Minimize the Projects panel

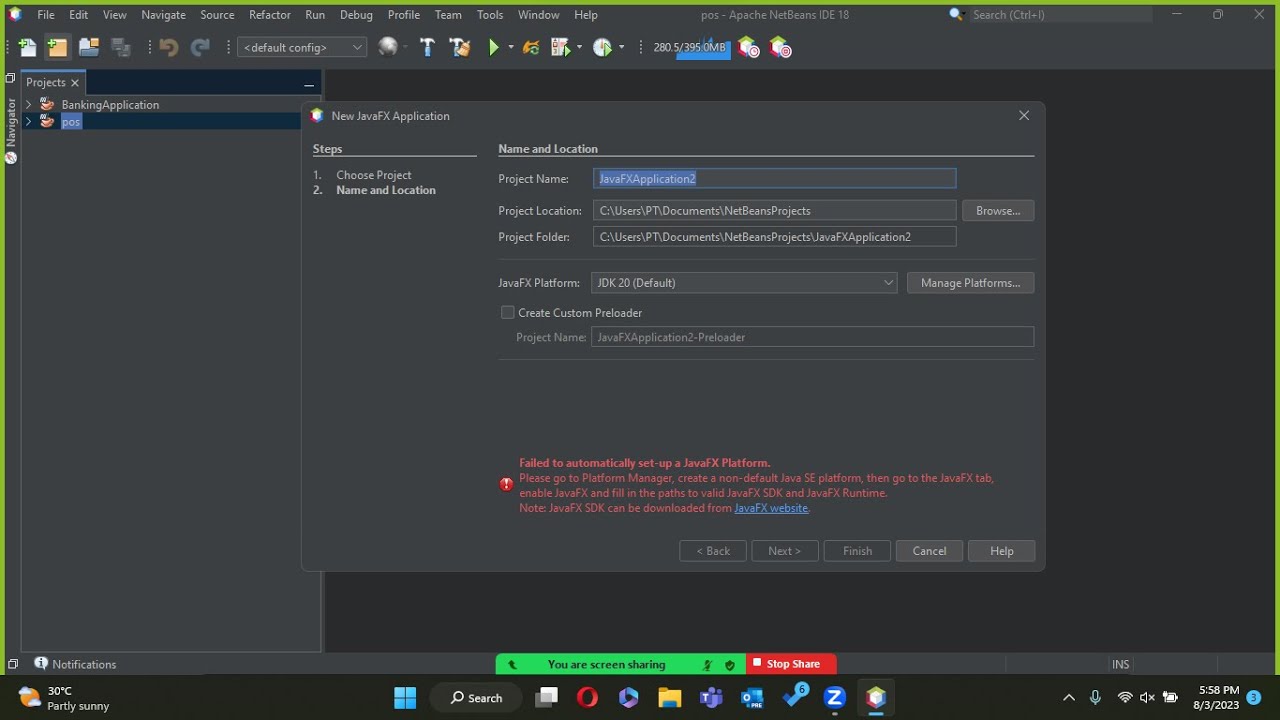(309, 85)
